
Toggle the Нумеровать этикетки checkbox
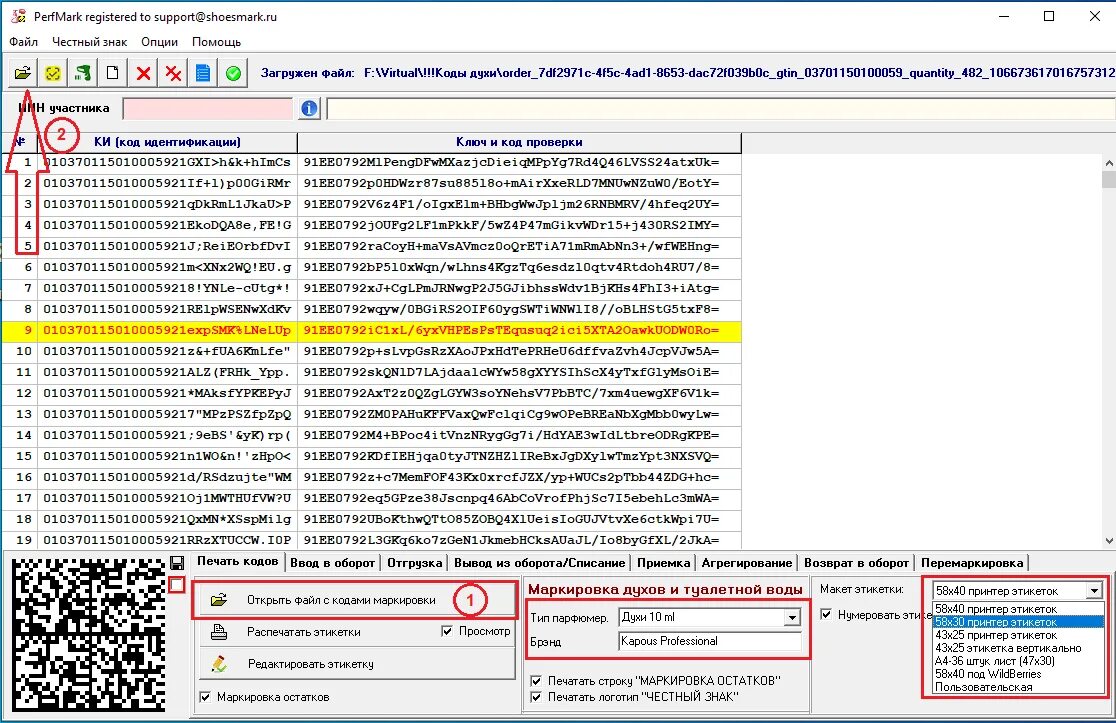[826, 614]
